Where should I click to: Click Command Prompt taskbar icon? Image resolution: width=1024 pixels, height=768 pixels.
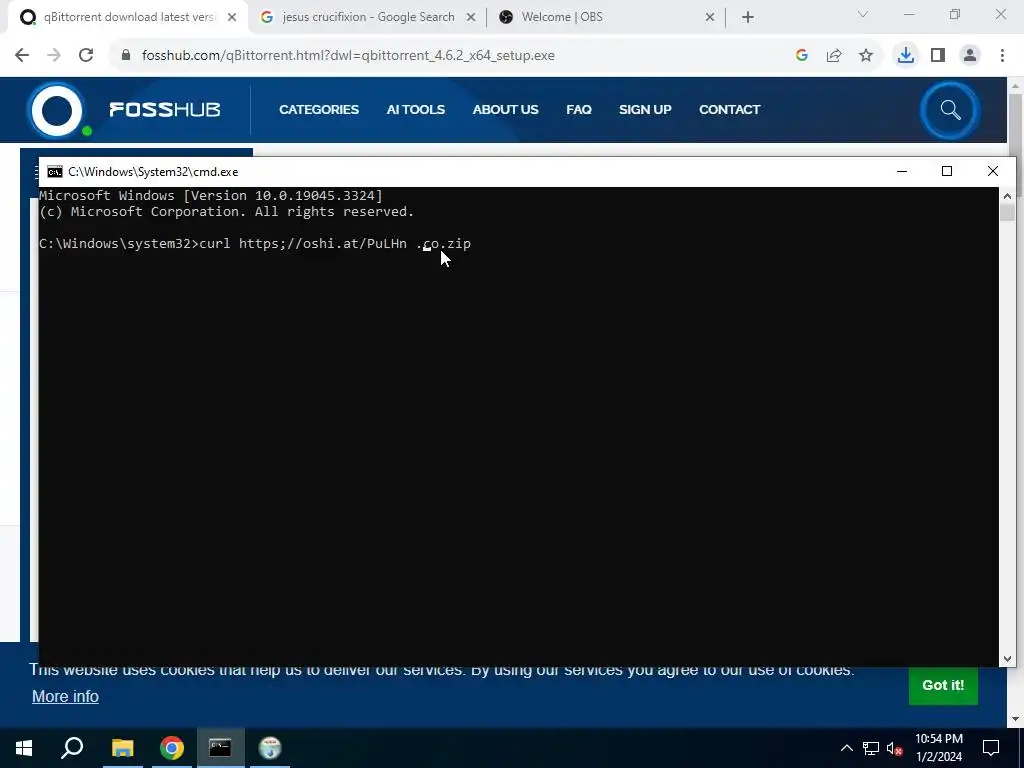click(x=220, y=748)
